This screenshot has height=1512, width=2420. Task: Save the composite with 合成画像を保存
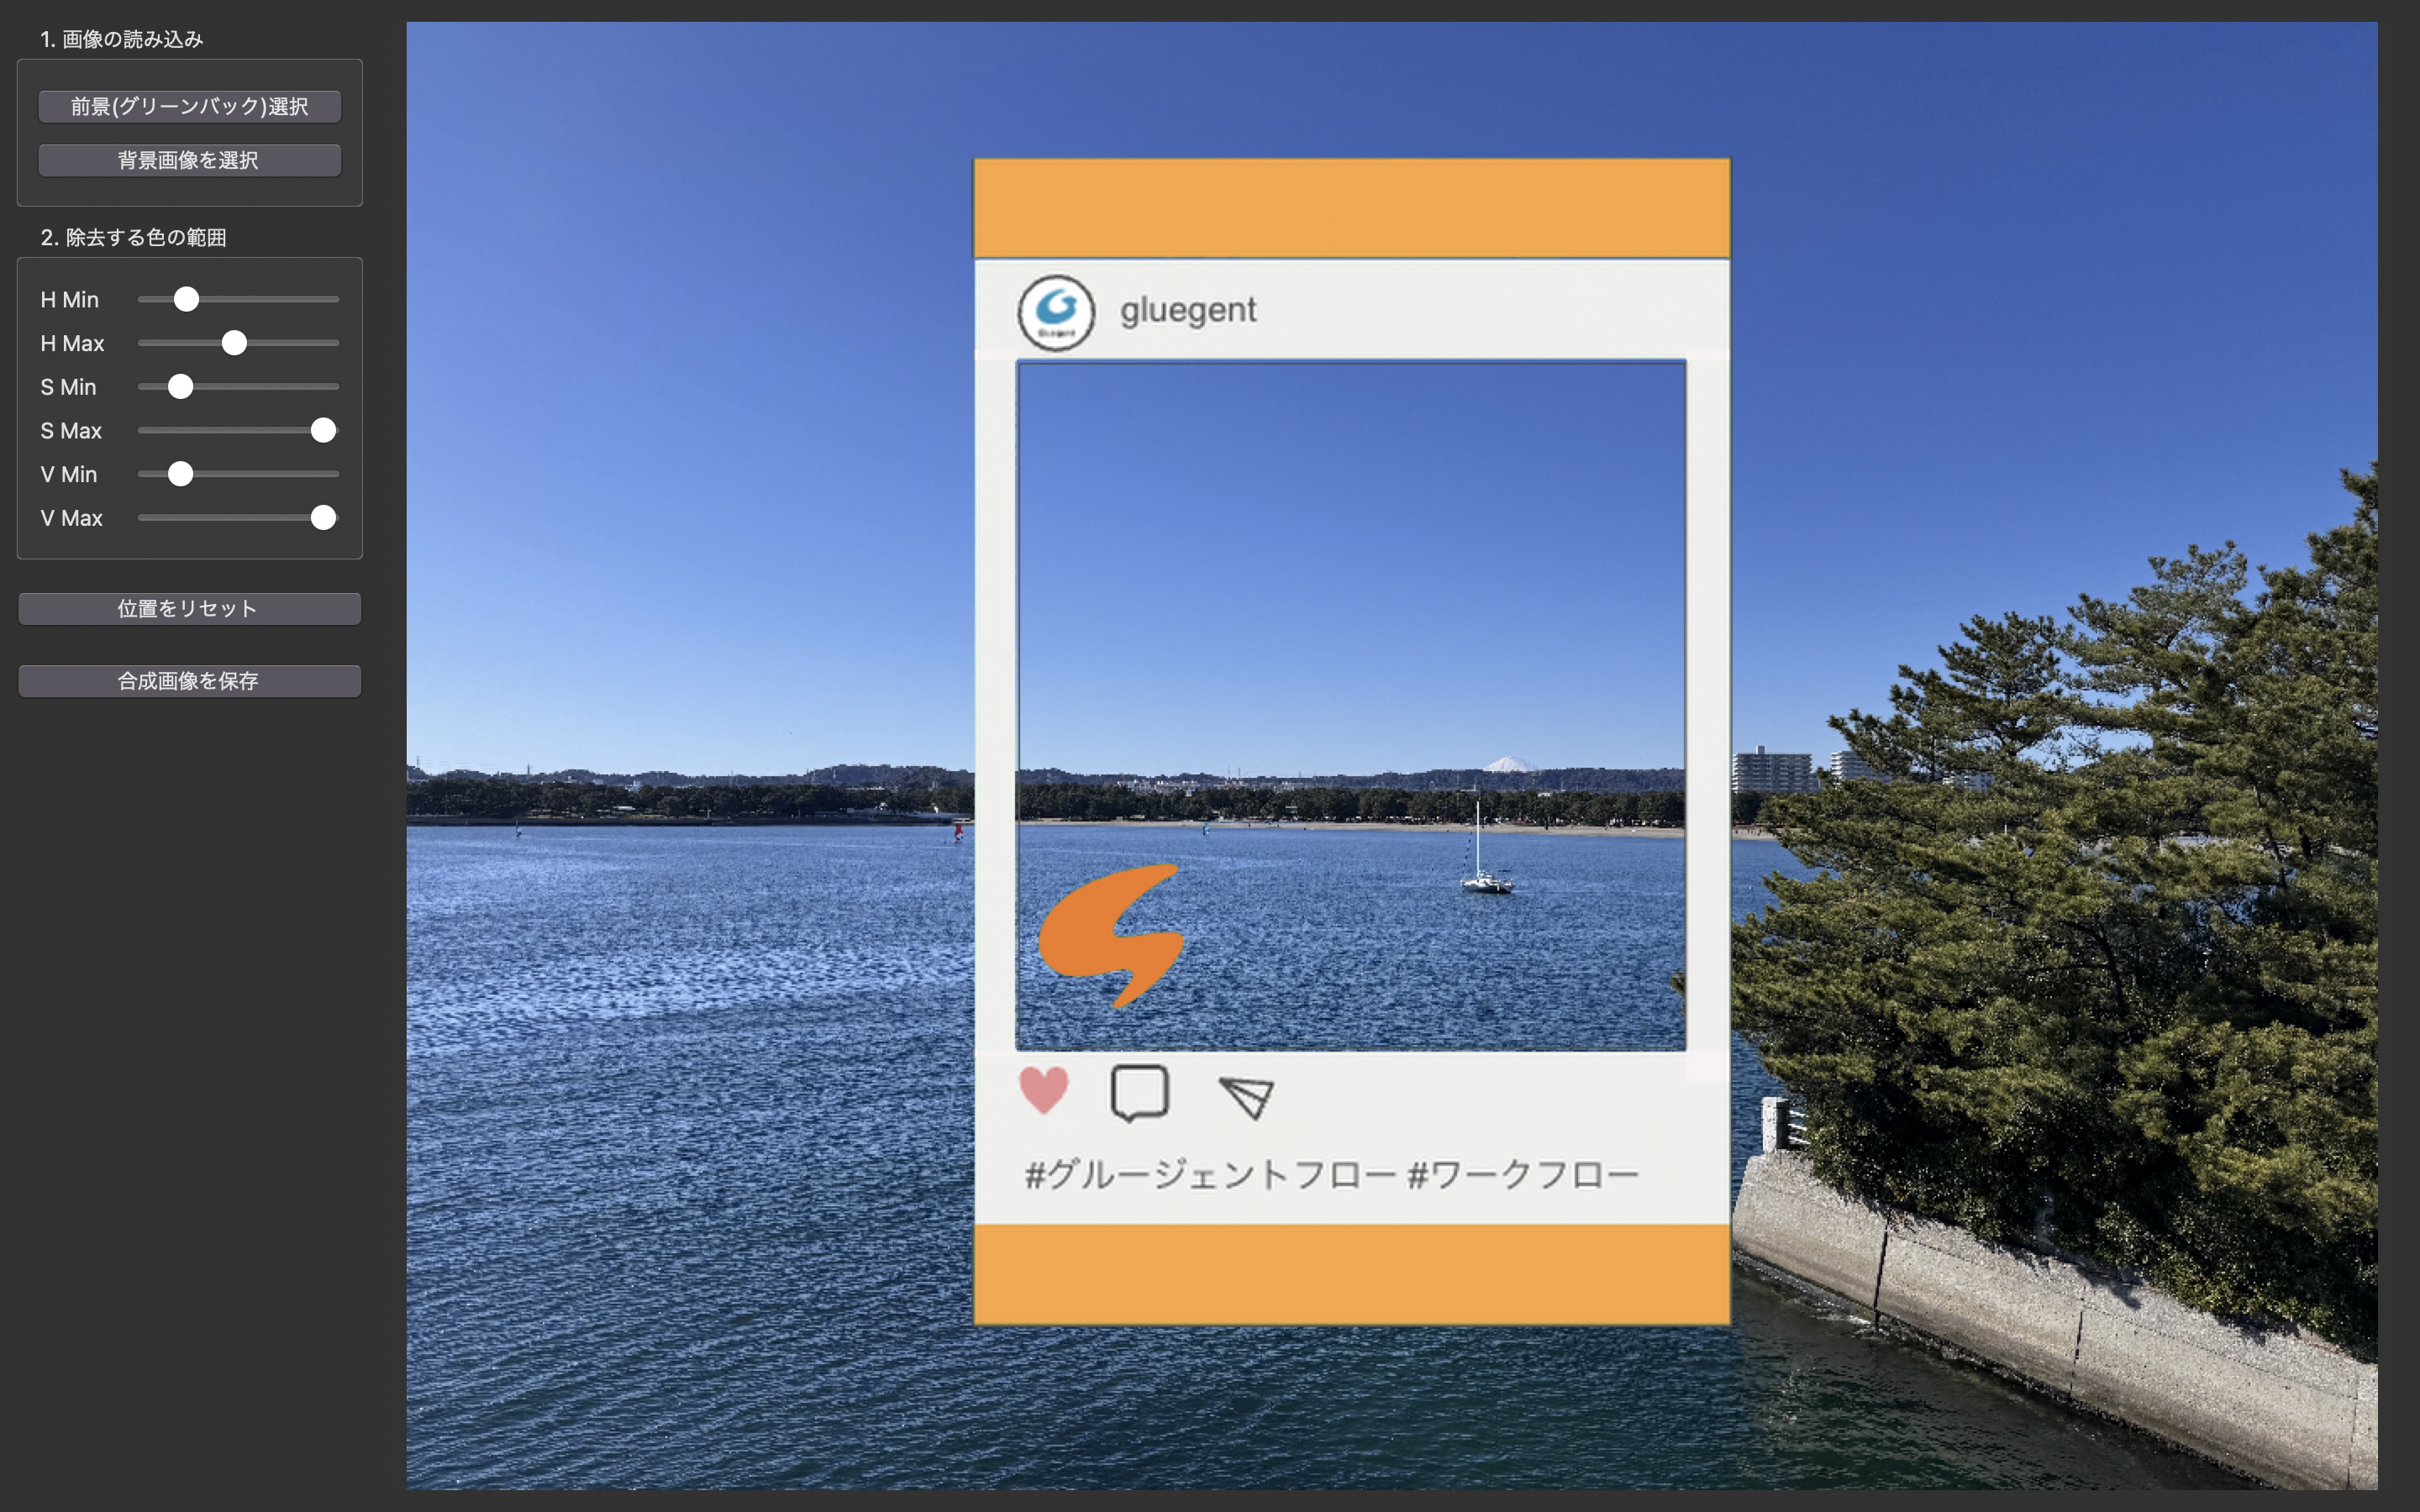click(x=189, y=680)
